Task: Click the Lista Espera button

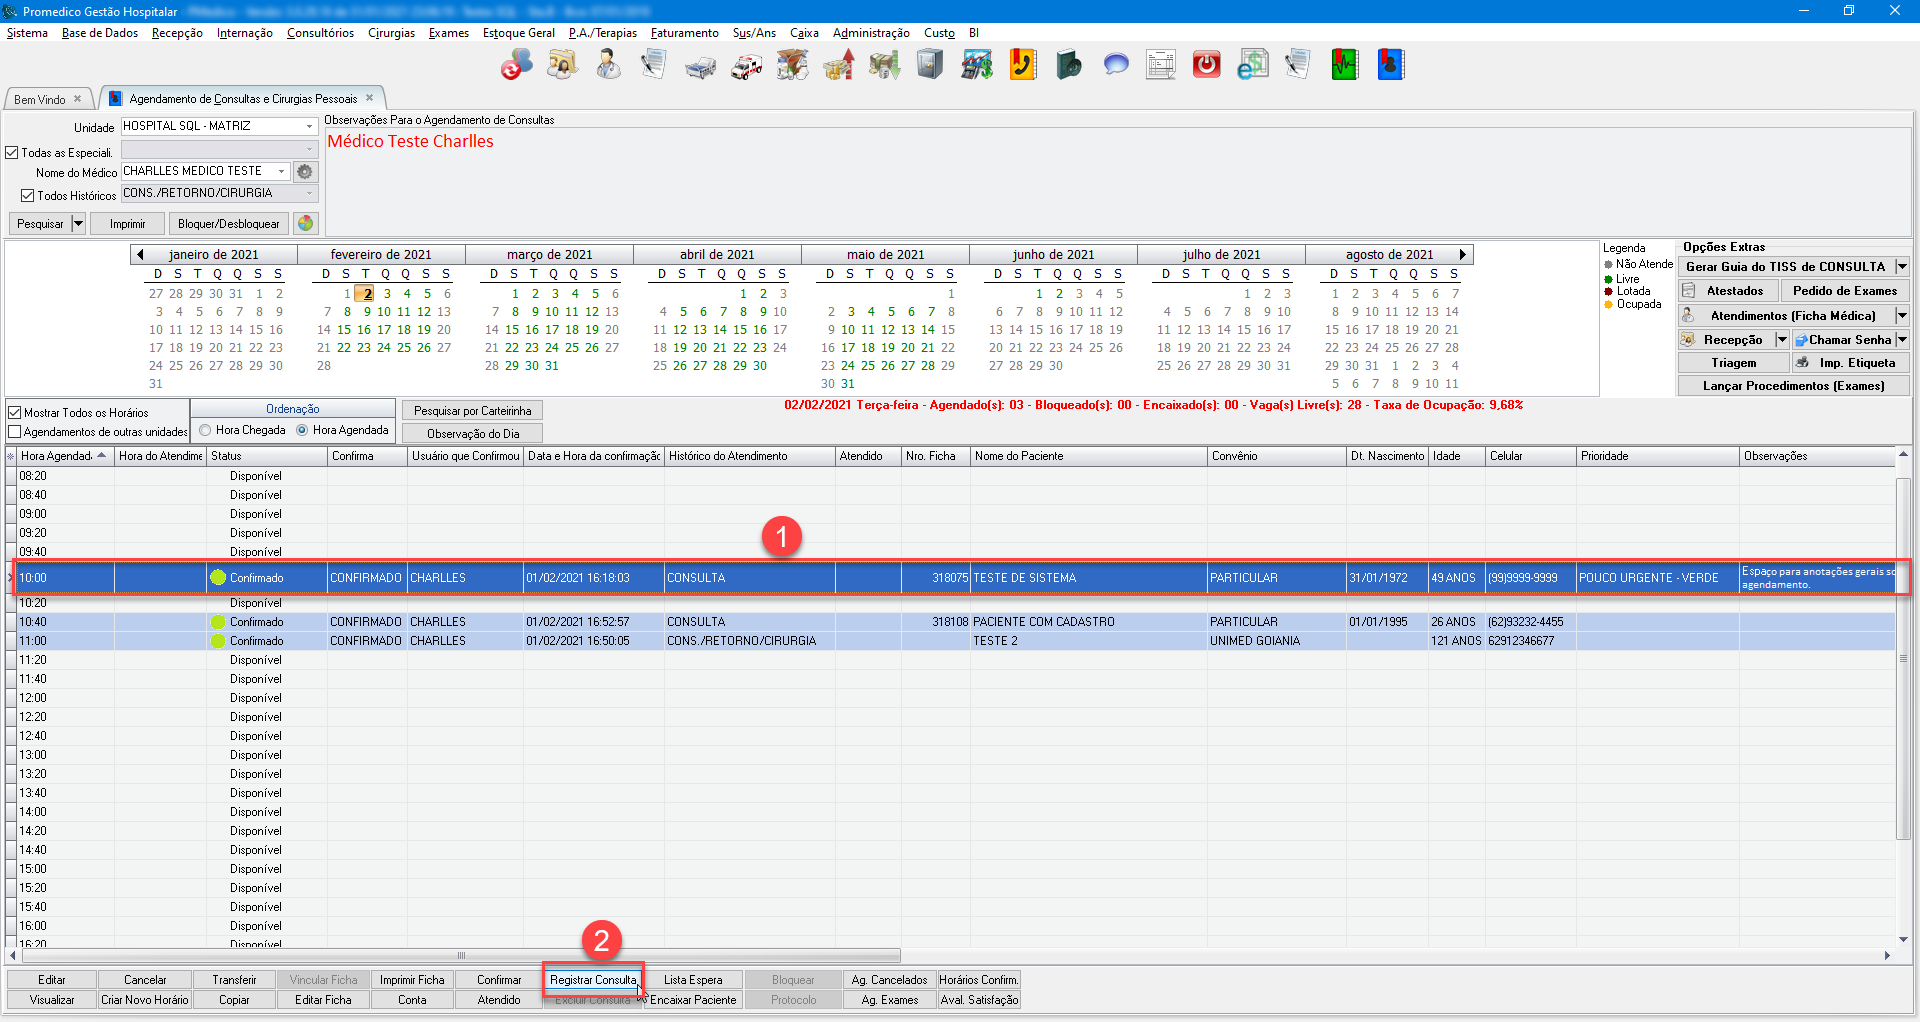Action: [693, 980]
